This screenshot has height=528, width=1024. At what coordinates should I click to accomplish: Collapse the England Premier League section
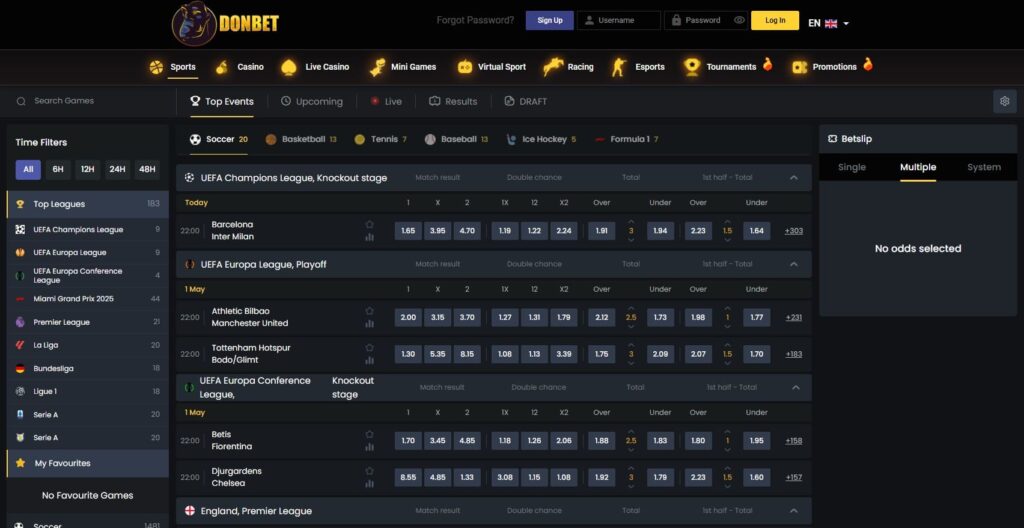pyautogui.click(x=793, y=511)
